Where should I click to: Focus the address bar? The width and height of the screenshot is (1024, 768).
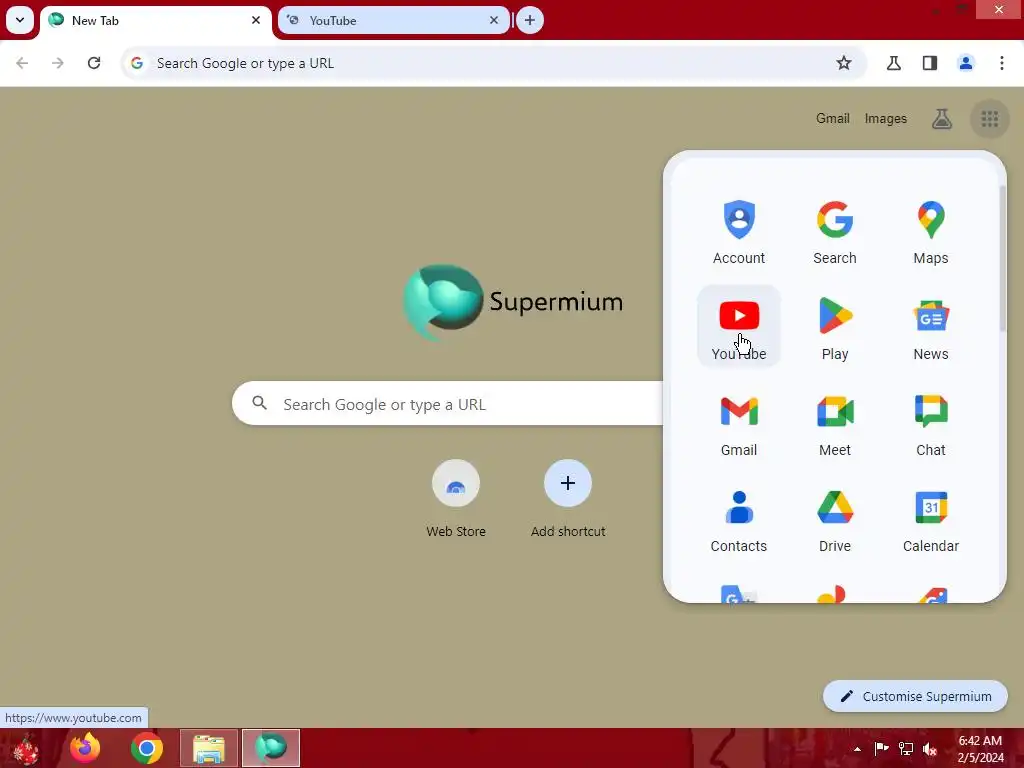click(x=494, y=63)
